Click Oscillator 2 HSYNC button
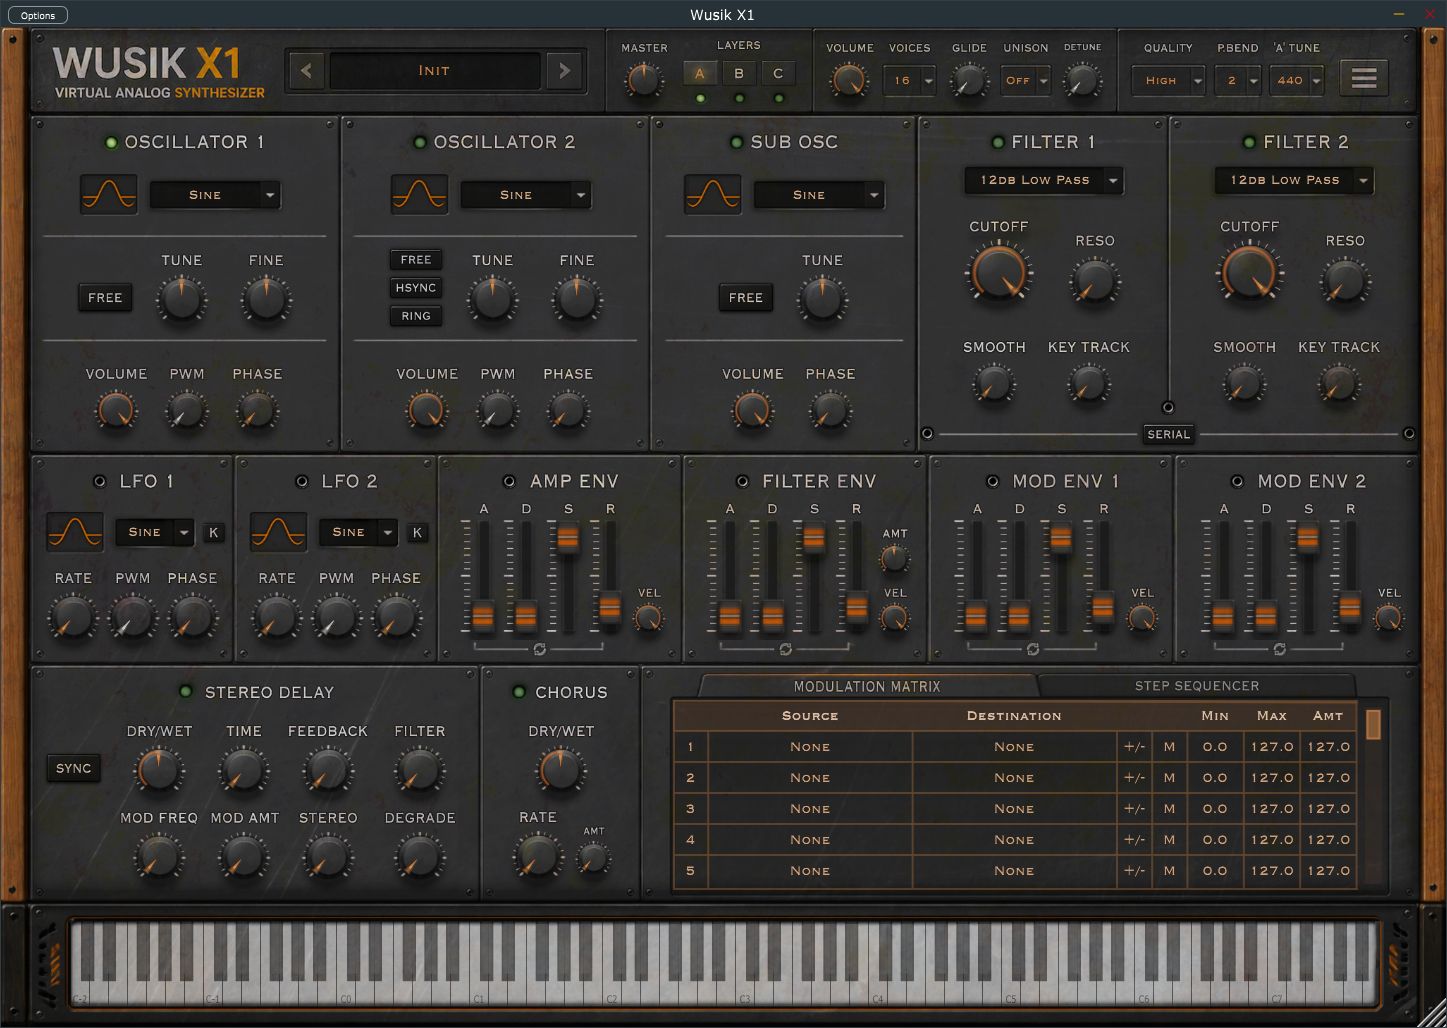The height and width of the screenshot is (1028, 1447). pos(416,288)
